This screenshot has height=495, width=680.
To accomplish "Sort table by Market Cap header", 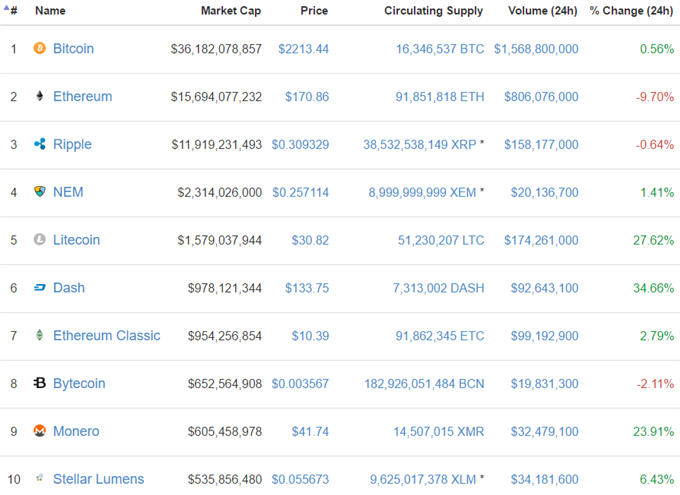I will point(231,10).
